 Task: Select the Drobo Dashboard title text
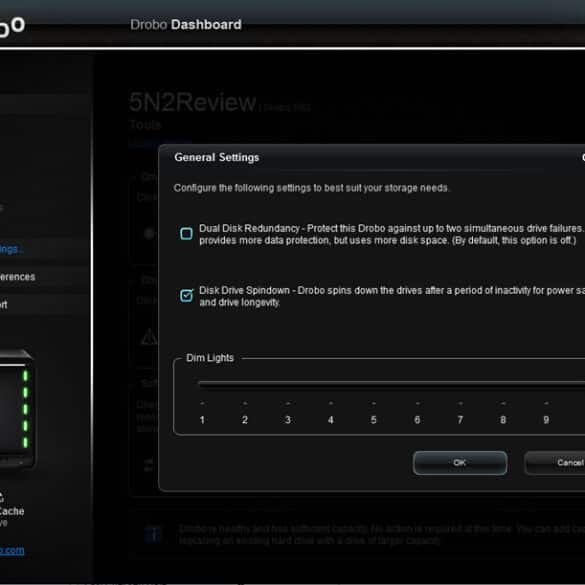pyautogui.click(x=186, y=25)
